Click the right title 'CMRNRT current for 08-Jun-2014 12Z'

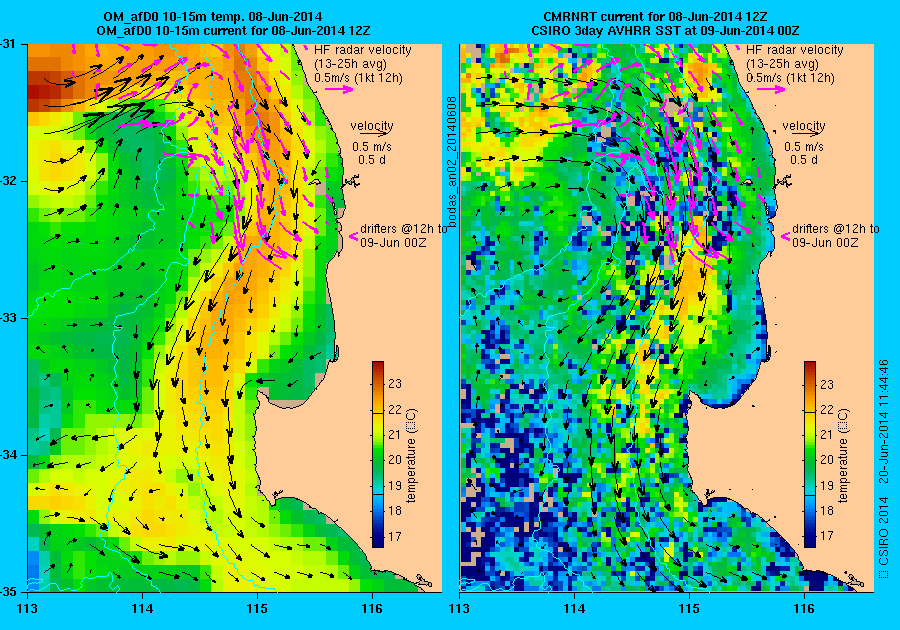tap(655, 17)
